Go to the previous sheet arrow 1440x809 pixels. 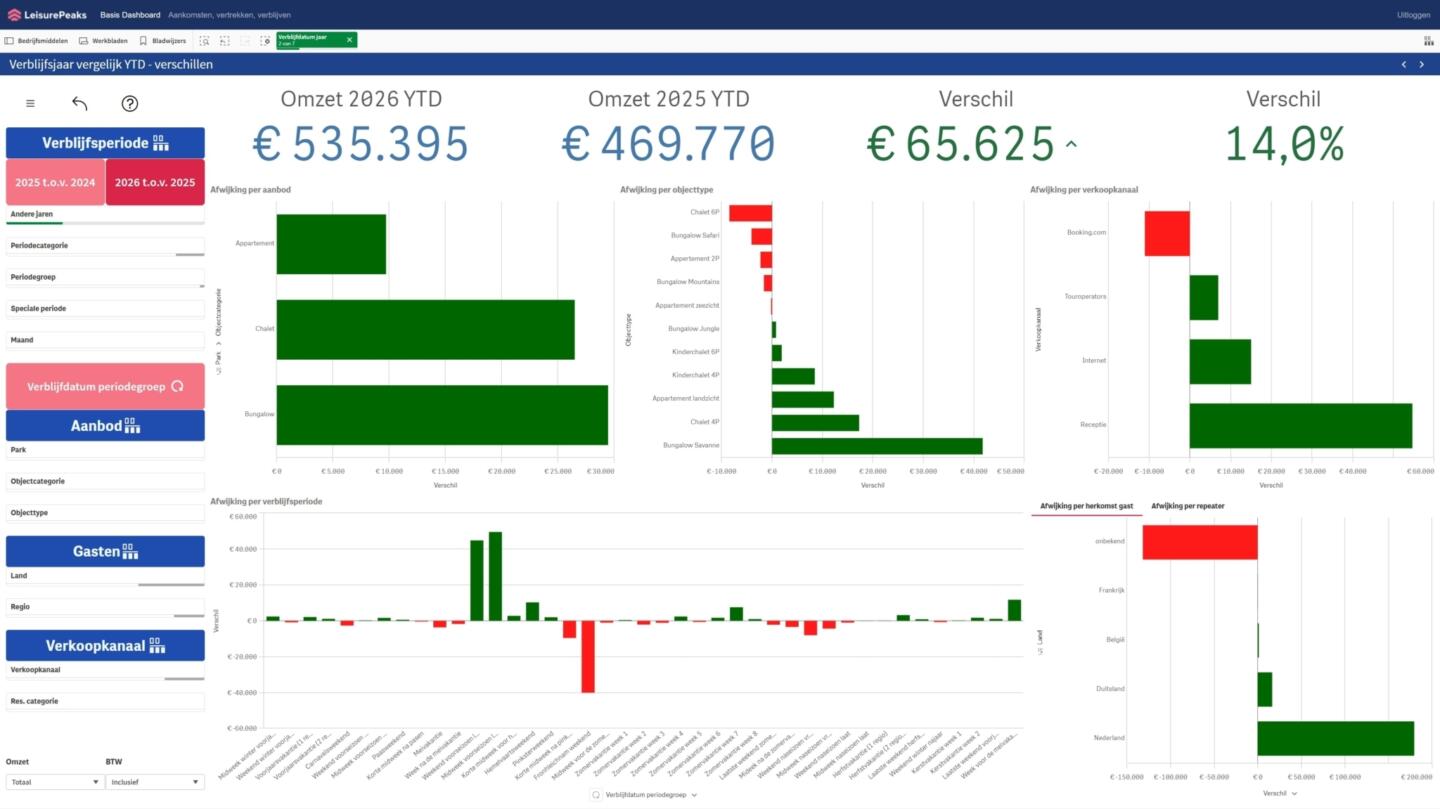tap(1403, 65)
